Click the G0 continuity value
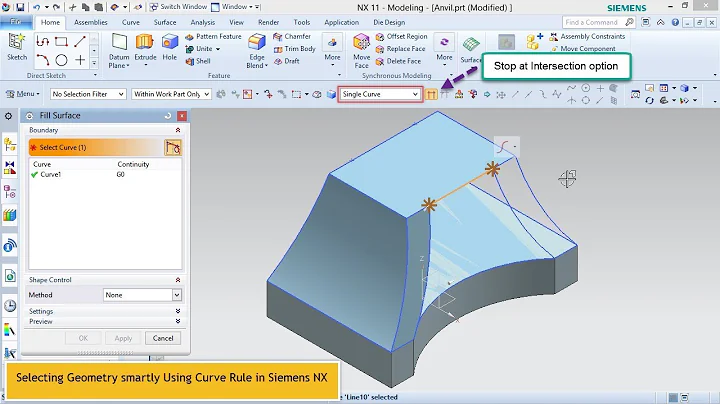This screenshot has width=720, height=404. 120,174
